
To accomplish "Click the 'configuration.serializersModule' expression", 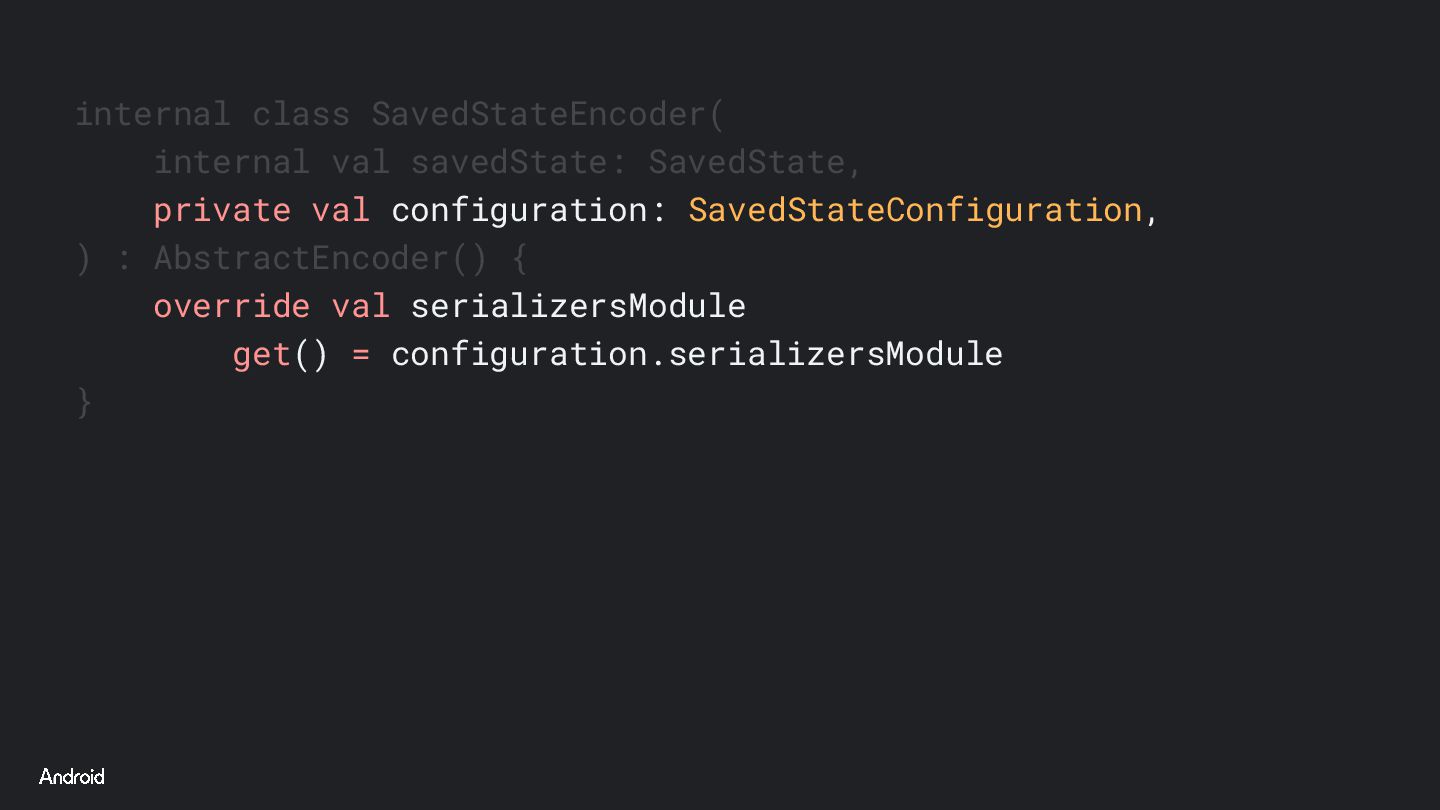I will 697,354.
